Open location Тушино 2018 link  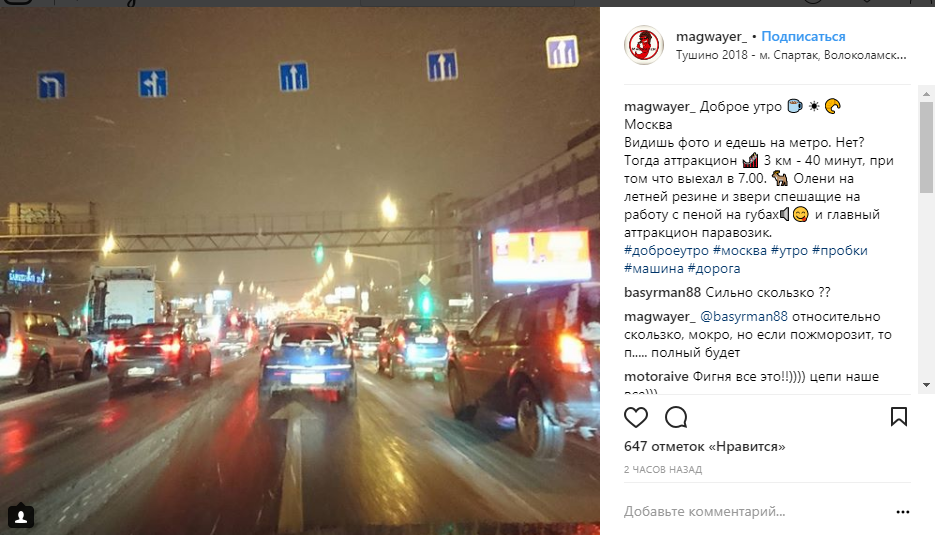click(791, 55)
